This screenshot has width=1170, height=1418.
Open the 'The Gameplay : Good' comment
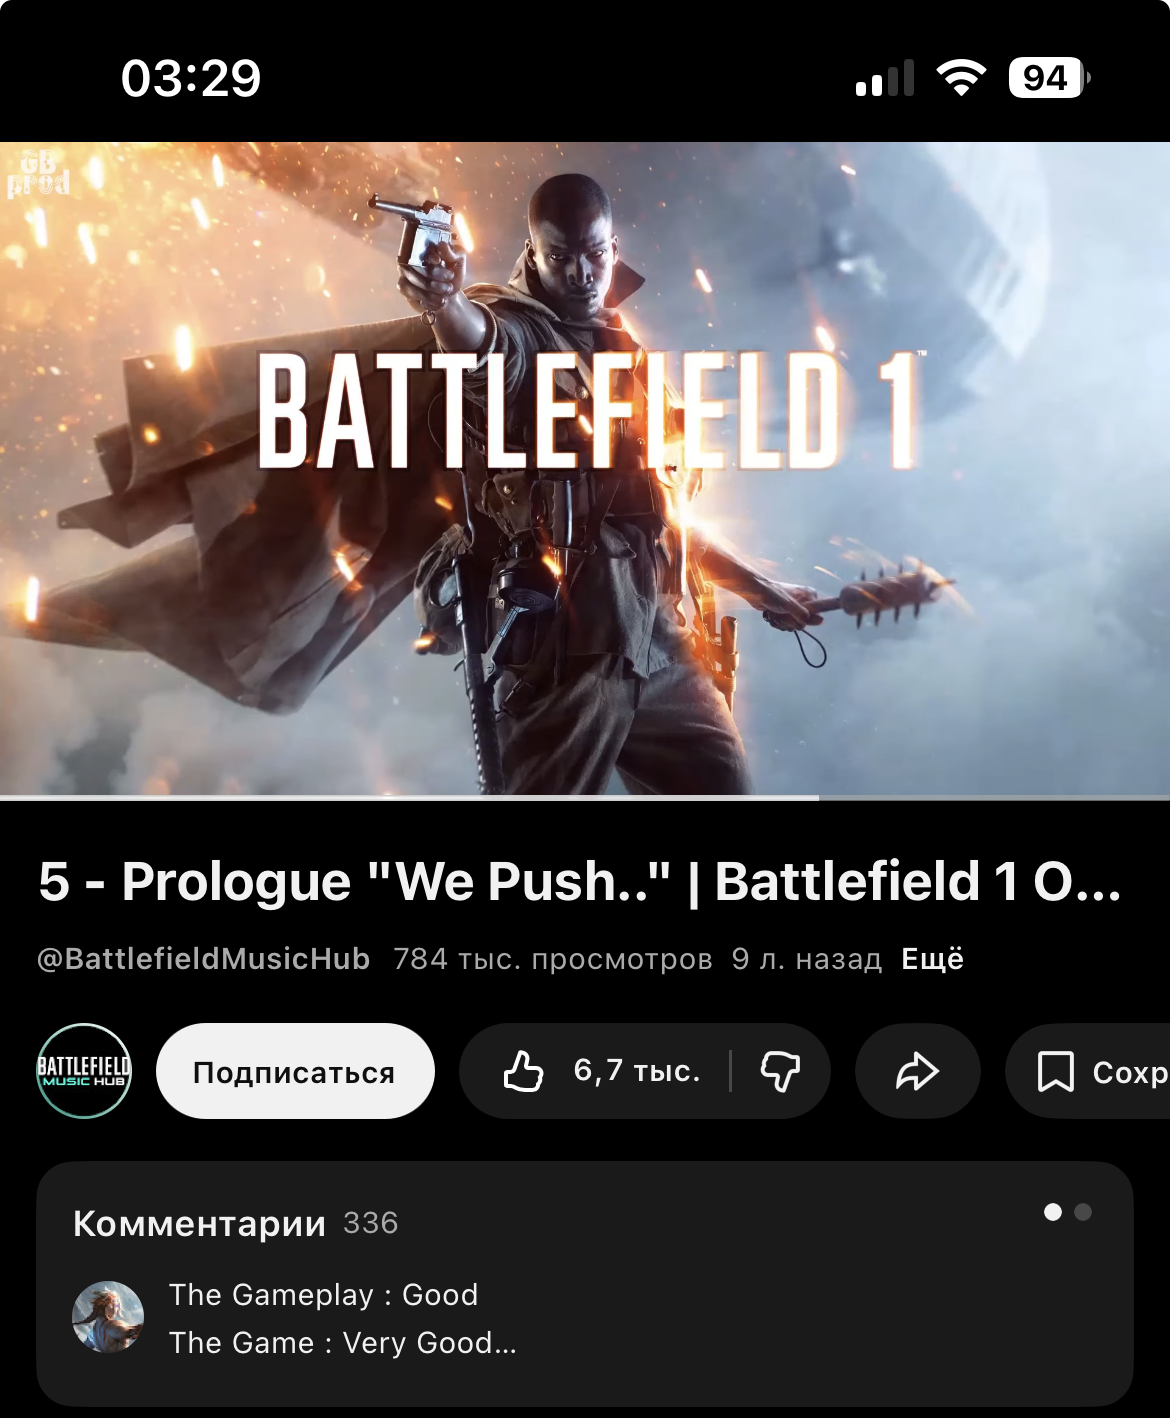(x=324, y=1295)
